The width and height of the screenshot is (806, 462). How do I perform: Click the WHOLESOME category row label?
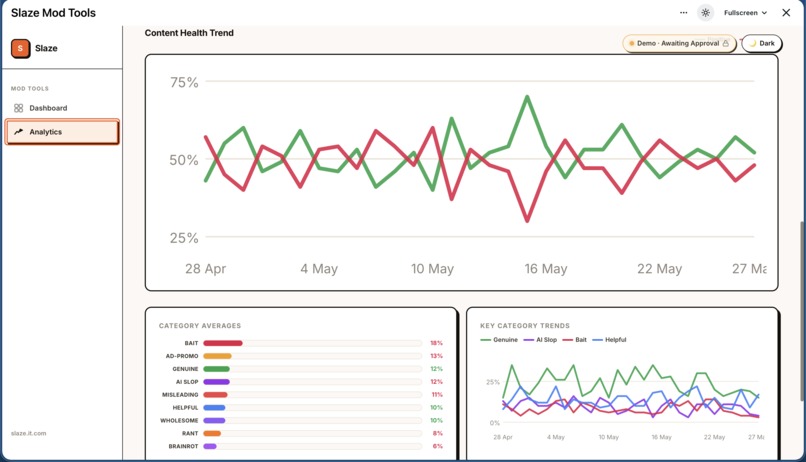tap(179, 420)
